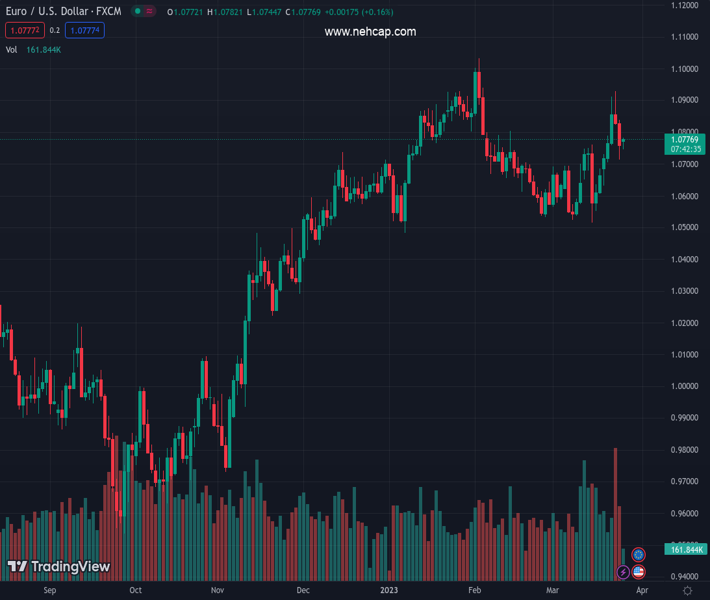Click the Nov label on time axis

[217, 591]
